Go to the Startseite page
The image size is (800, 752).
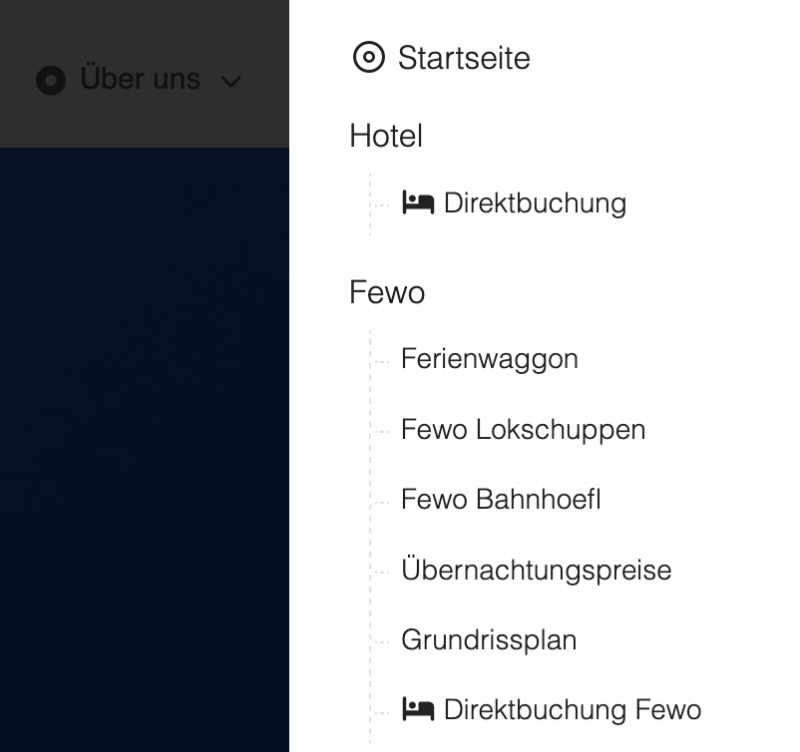pyautogui.click(x=464, y=58)
